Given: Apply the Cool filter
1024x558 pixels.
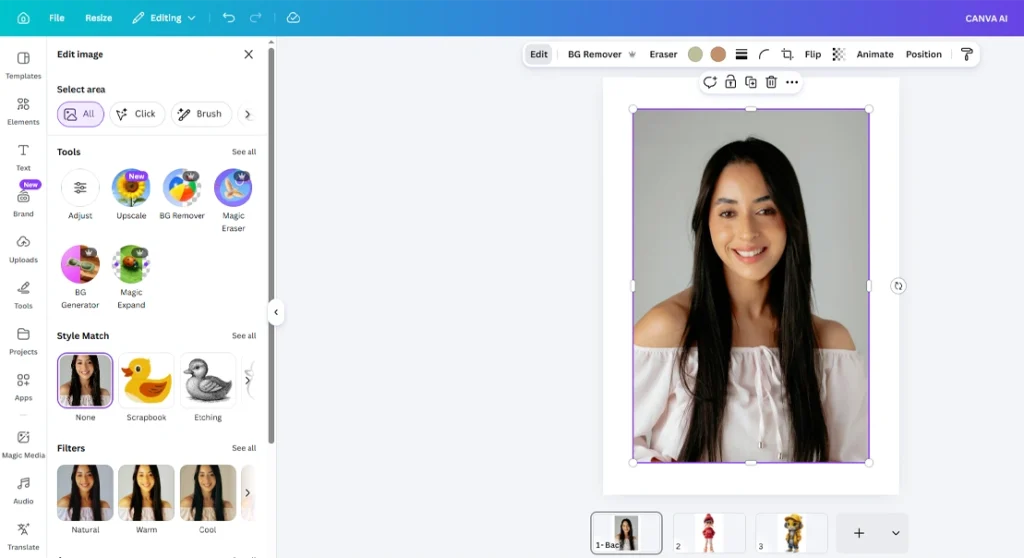Looking at the screenshot, I should [x=208, y=493].
